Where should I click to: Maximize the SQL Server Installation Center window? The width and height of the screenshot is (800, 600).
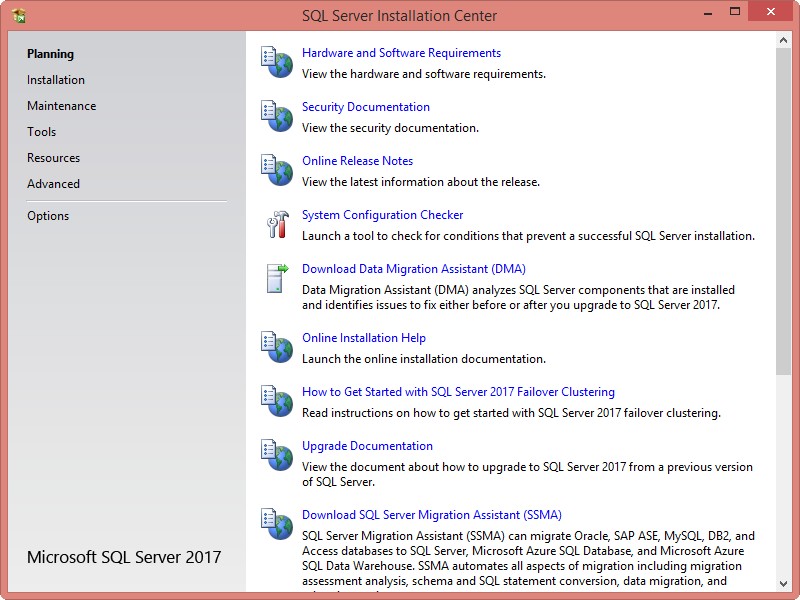(x=735, y=12)
